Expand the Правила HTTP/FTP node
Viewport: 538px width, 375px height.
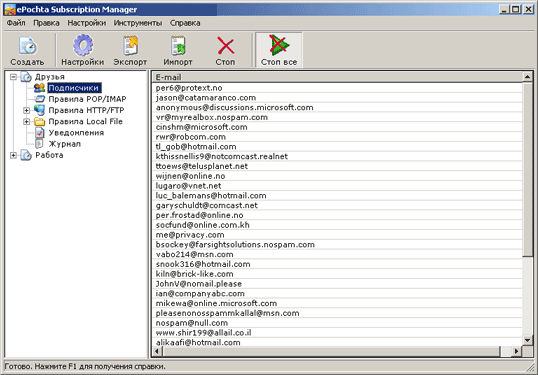(x=26, y=110)
